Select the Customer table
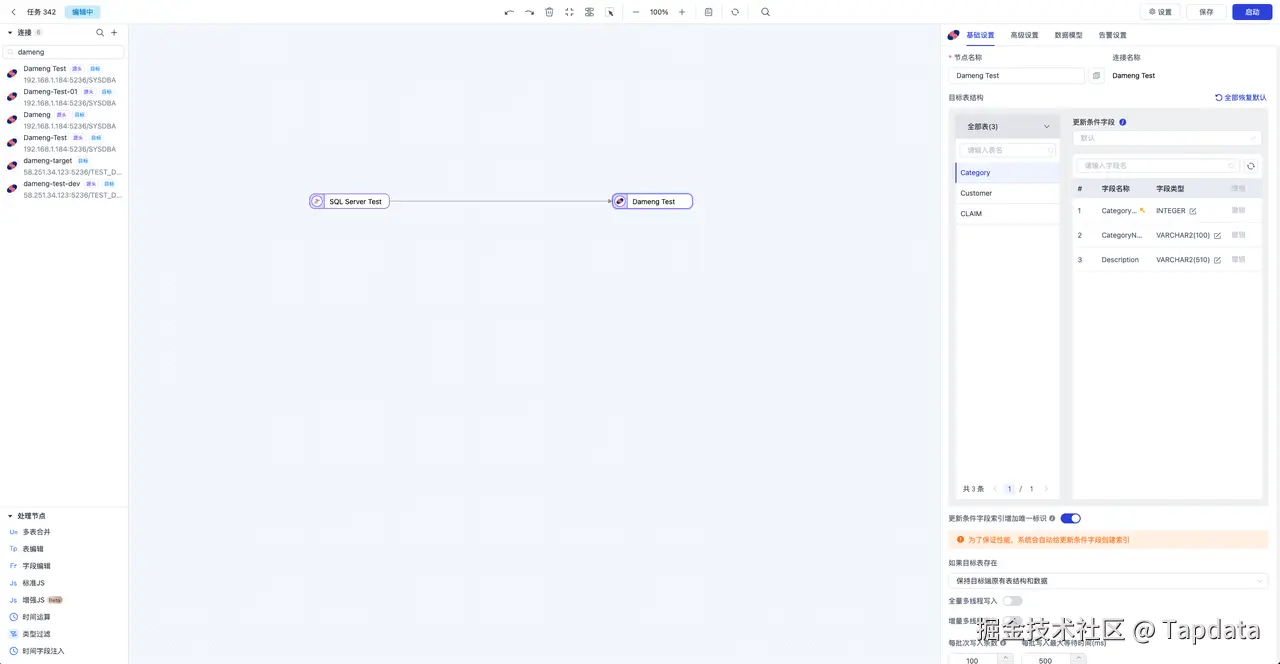The height and width of the screenshot is (664, 1280). click(x=1007, y=193)
